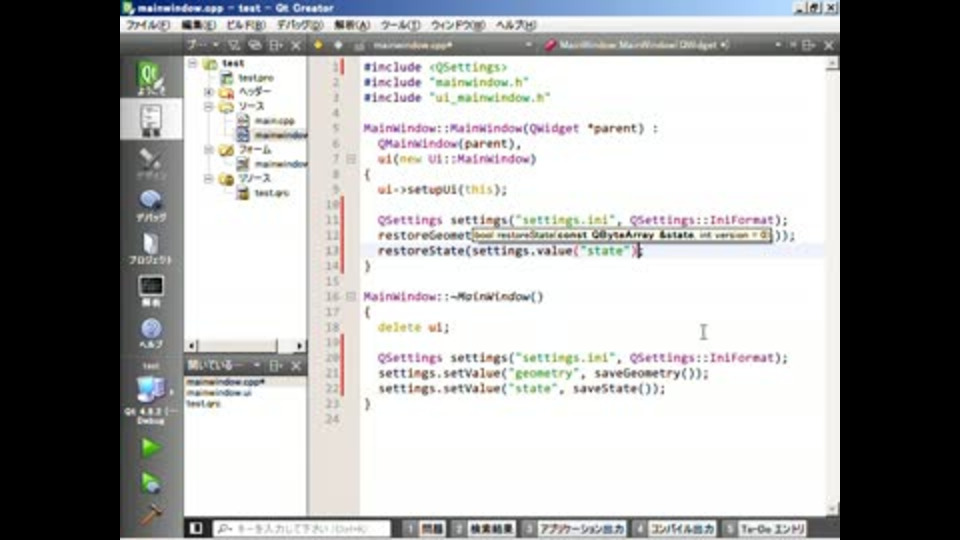Open the コンパイル出力 output pane tab
Image resolution: width=960 pixels, height=540 pixels.
coord(680,527)
